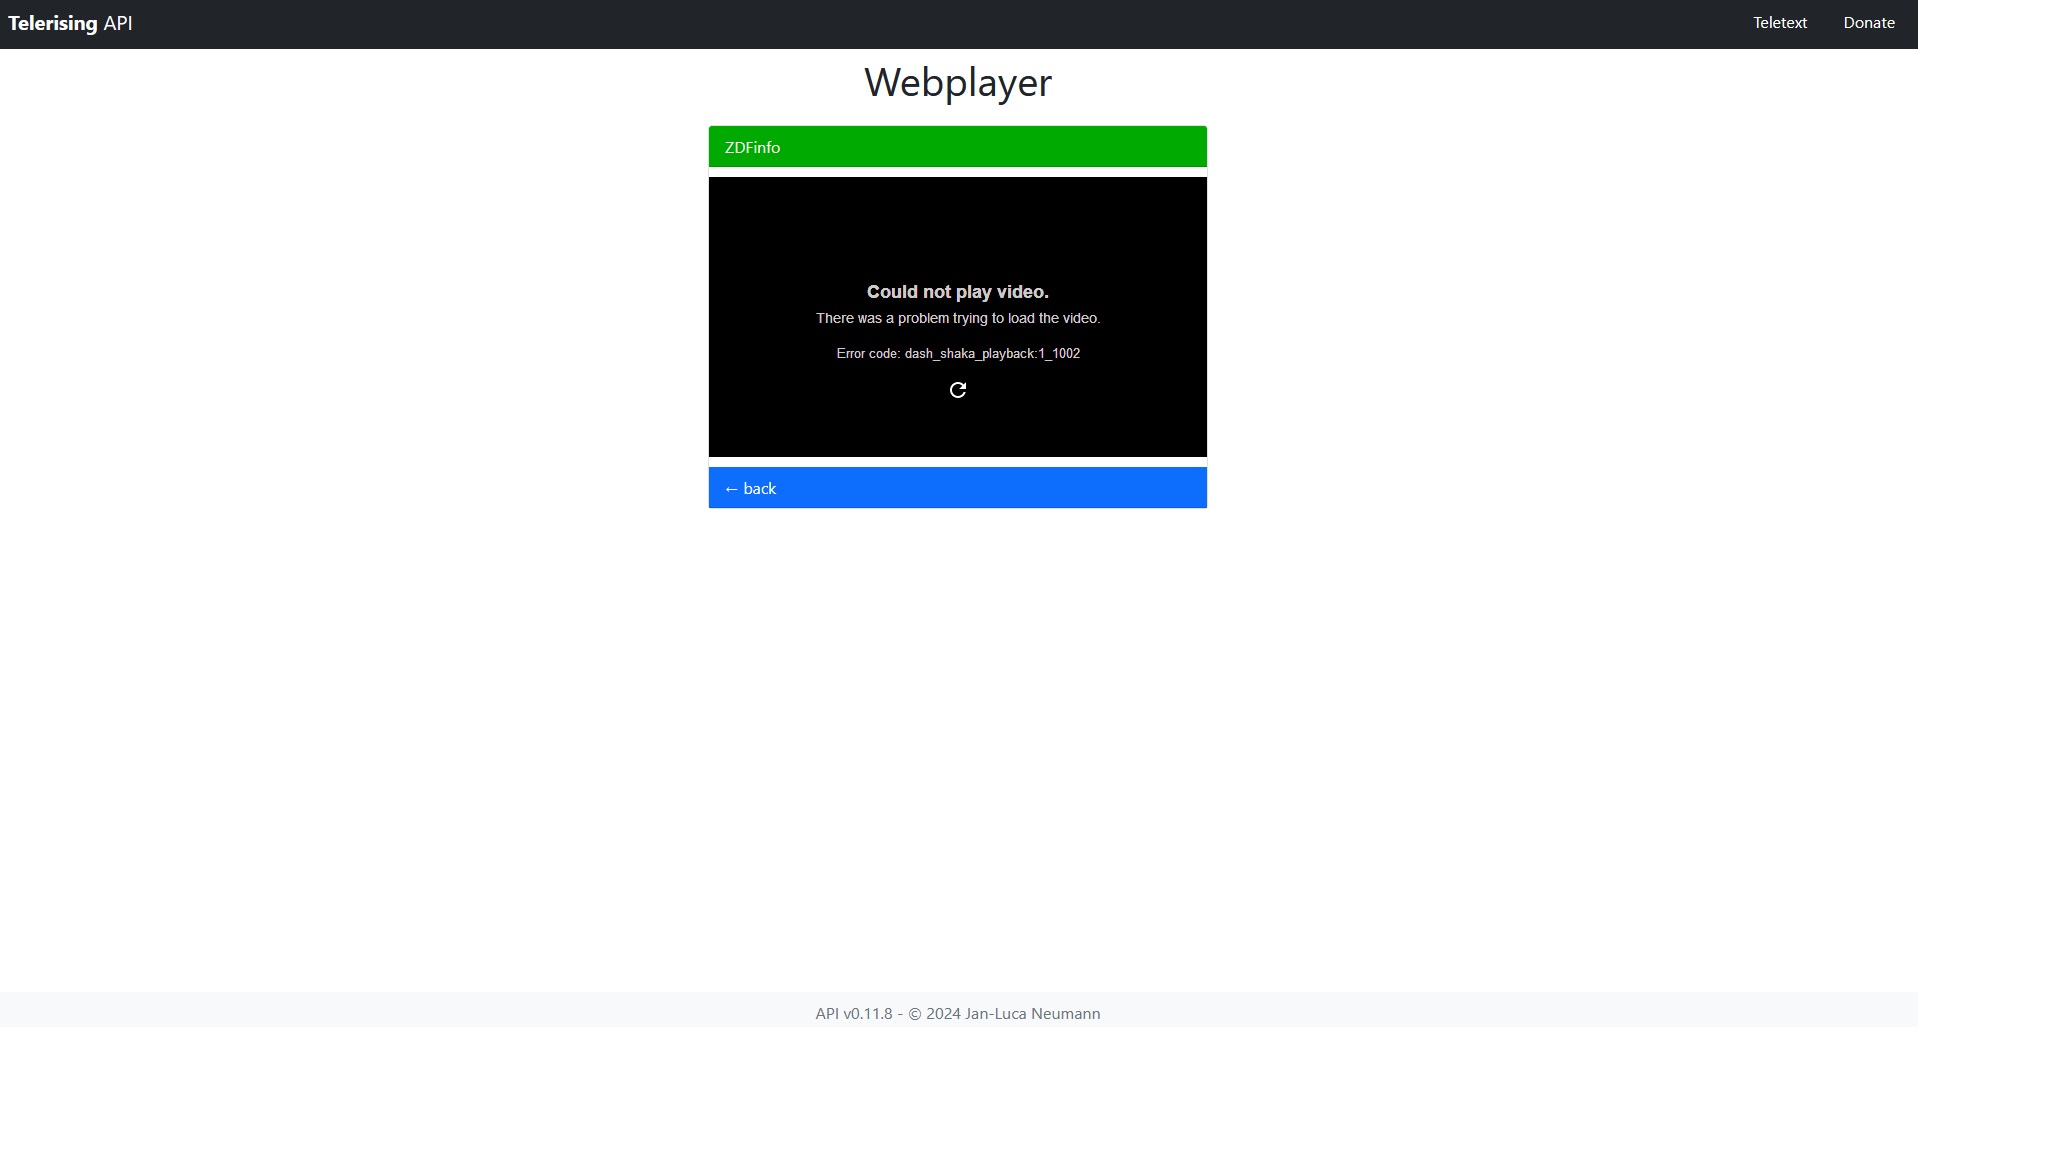Image resolution: width=2048 pixels, height=1152 pixels.
Task: Open the Donate menu item
Action: [x=1868, y=23]
